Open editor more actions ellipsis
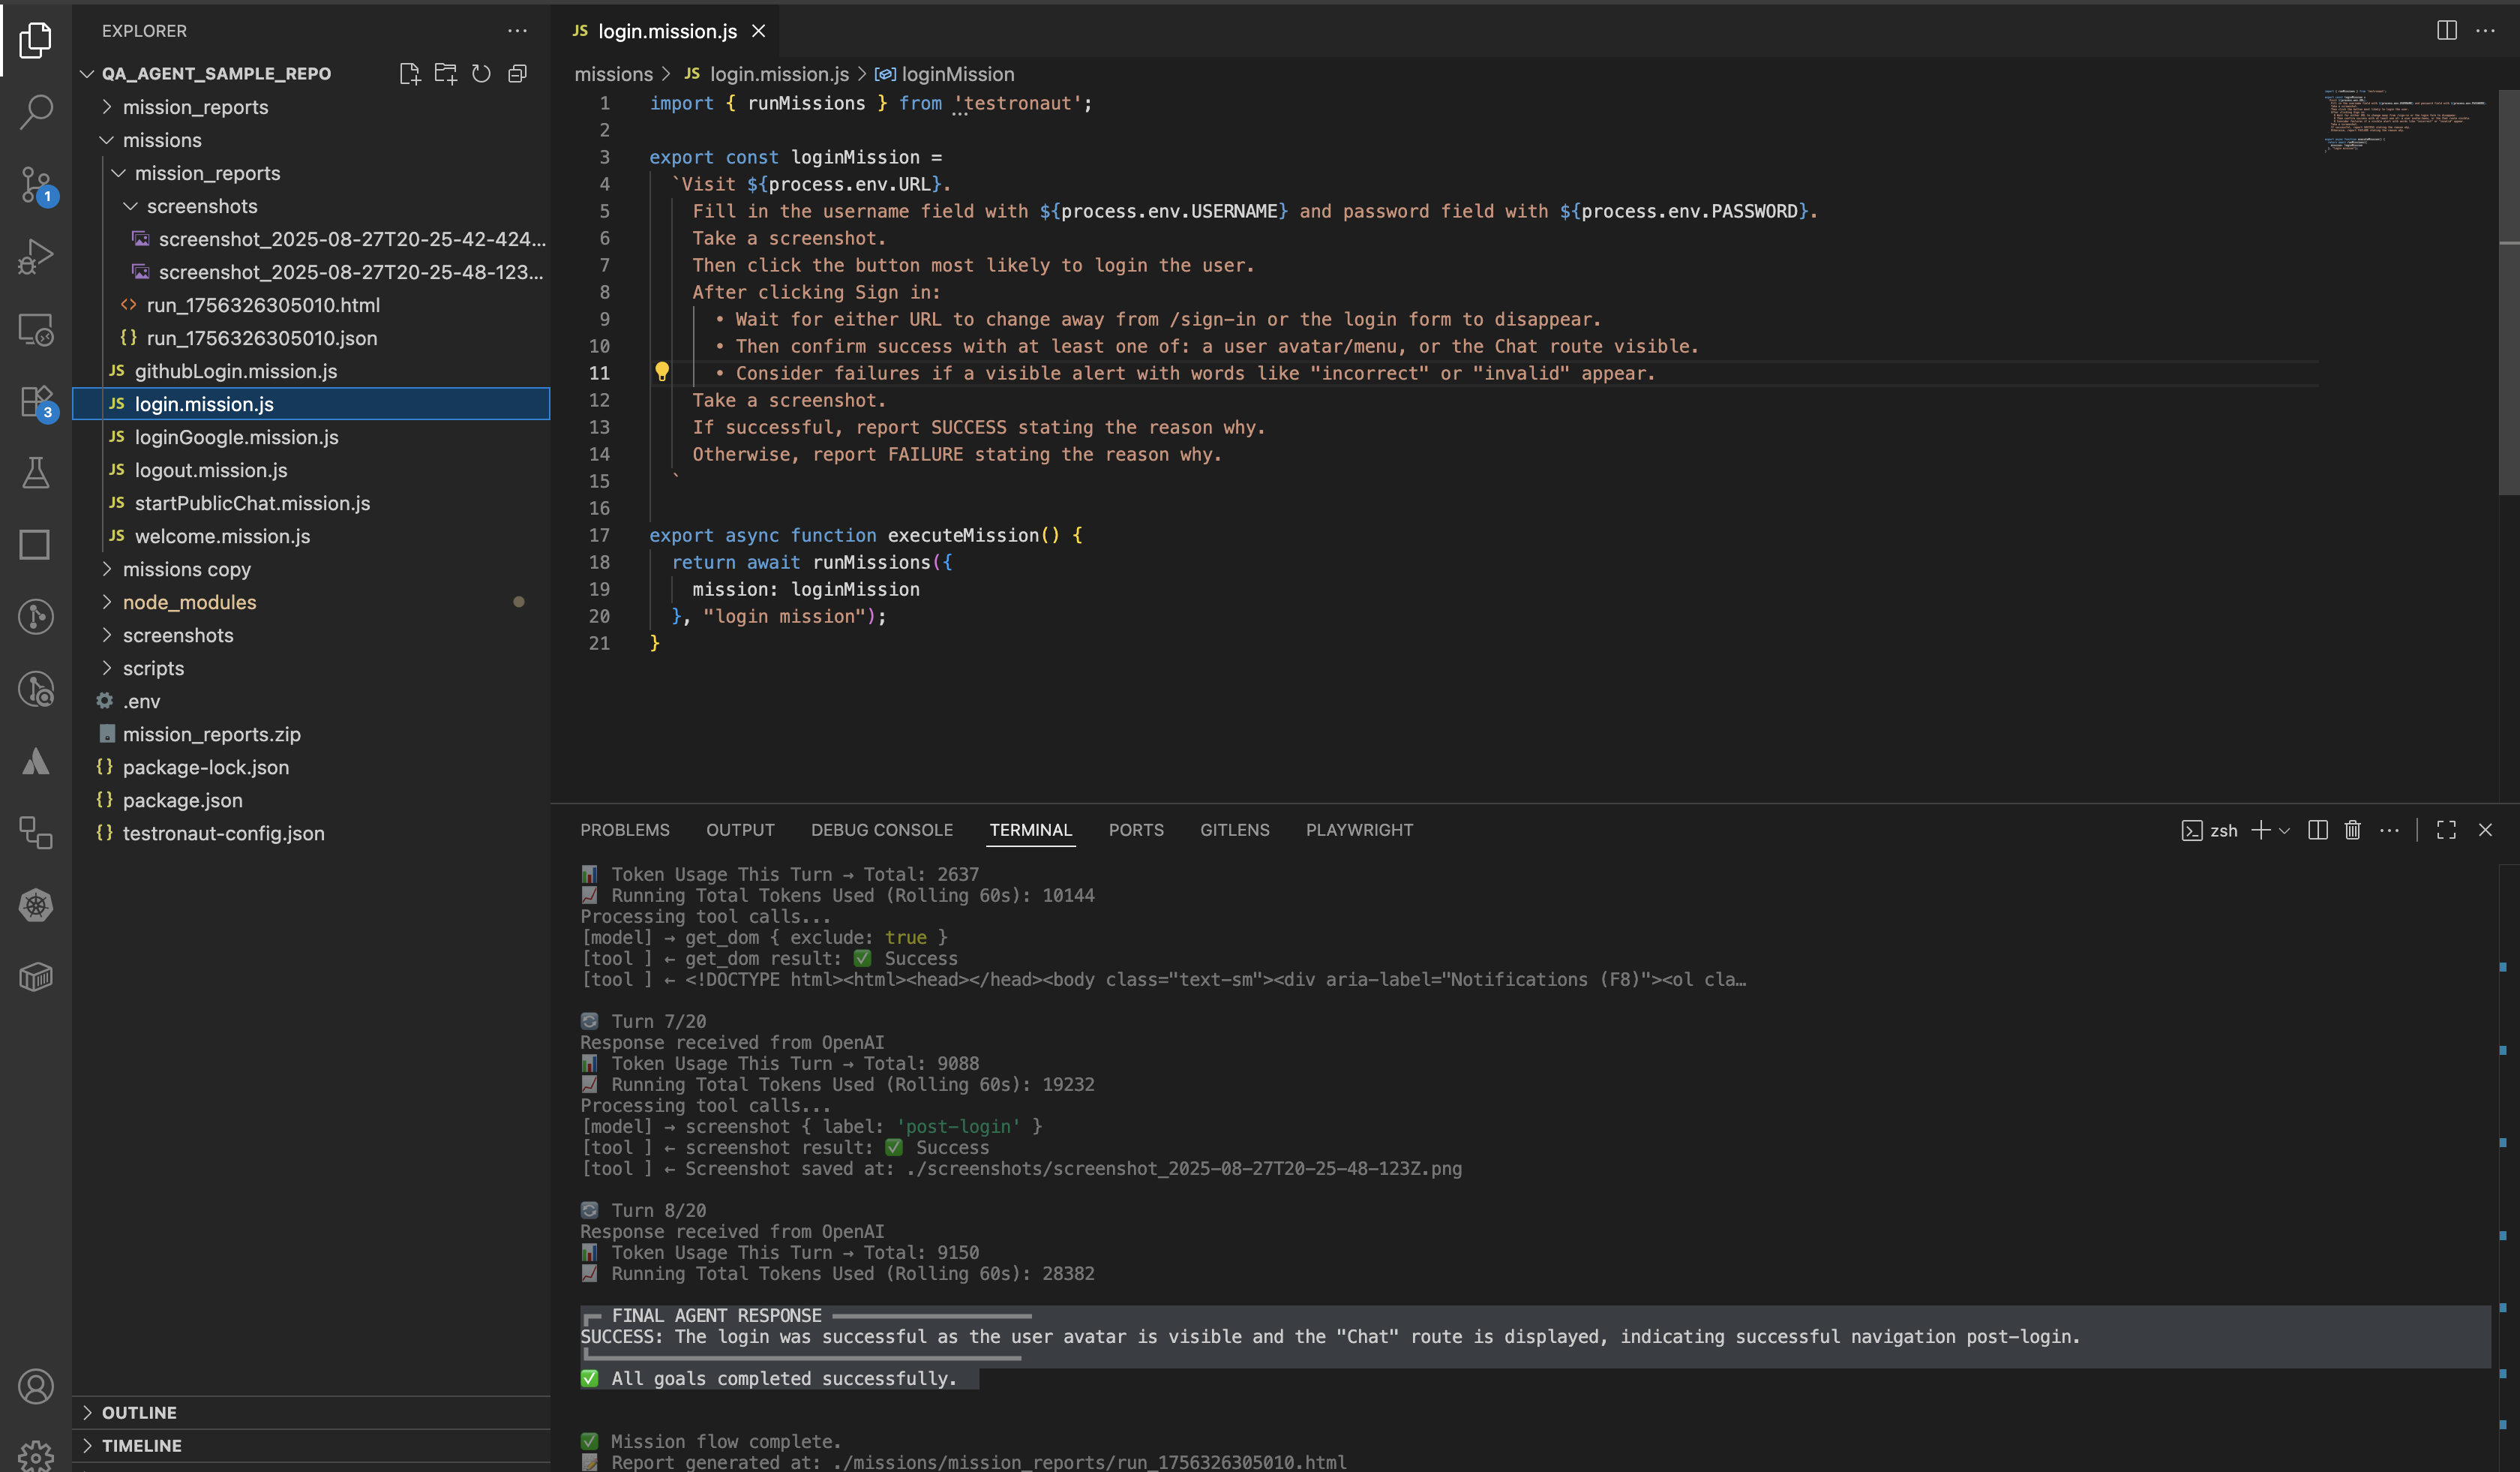The height and width of the screenshot is (1472, 2520). [2485, 31]
